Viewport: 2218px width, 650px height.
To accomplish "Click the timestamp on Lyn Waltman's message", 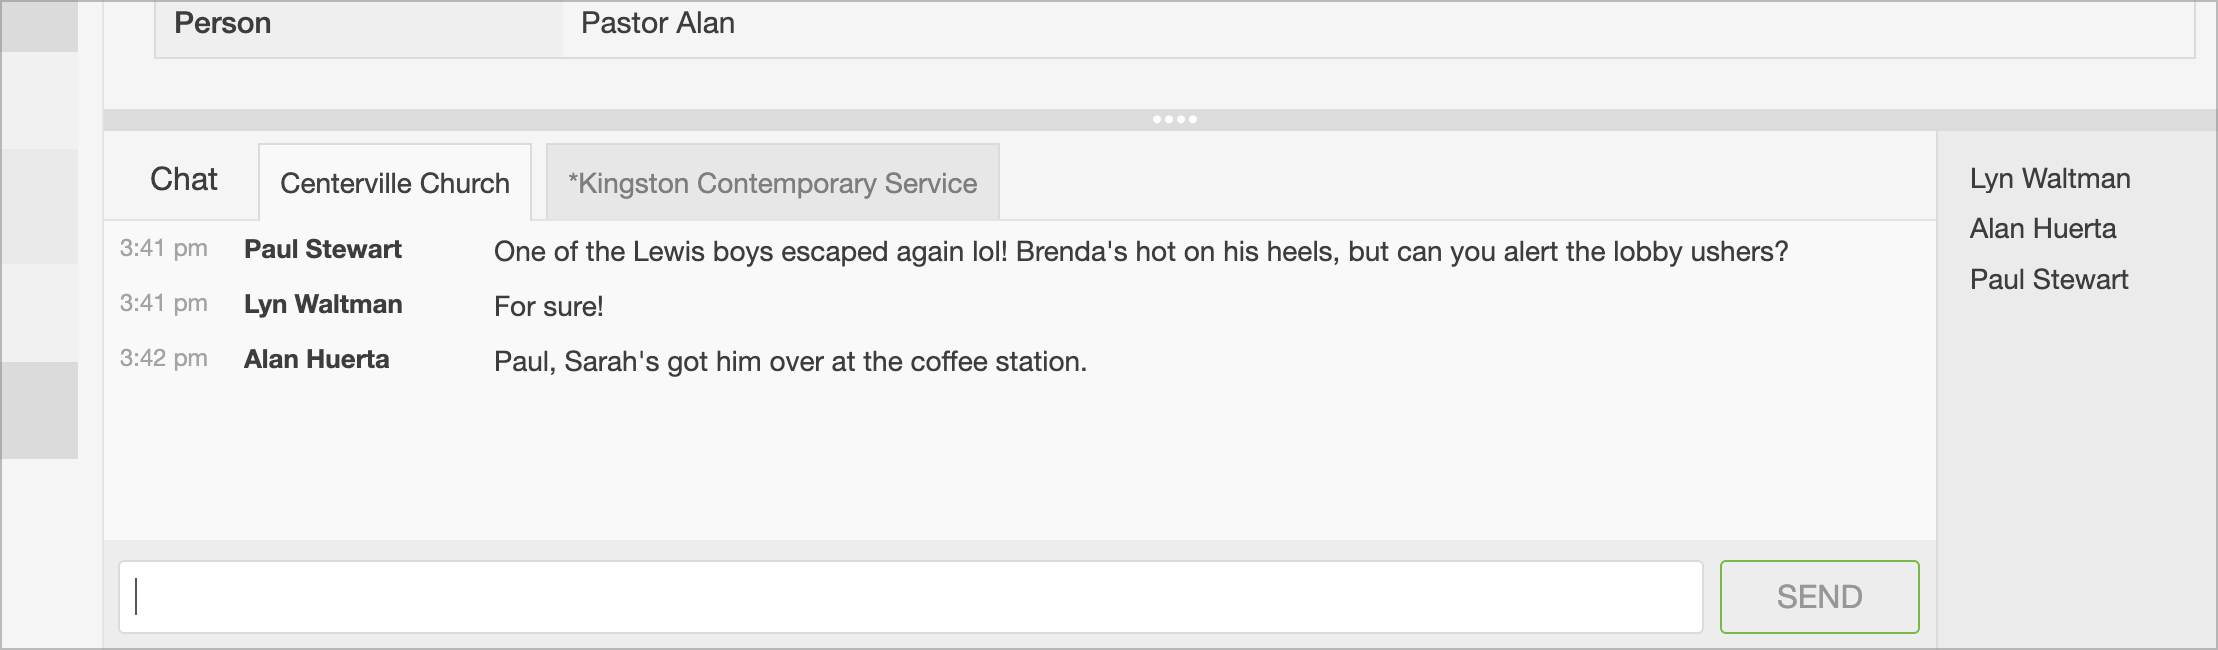I will point(163,304).
